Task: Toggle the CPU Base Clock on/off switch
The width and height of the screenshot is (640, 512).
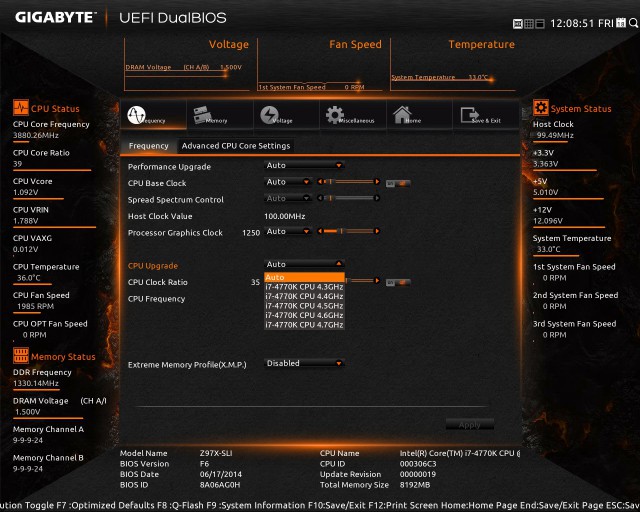Action: 398,184
